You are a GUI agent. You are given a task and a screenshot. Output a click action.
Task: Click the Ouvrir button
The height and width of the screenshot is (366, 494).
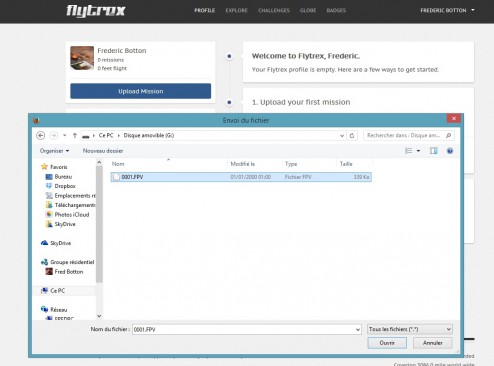(387, 343)
